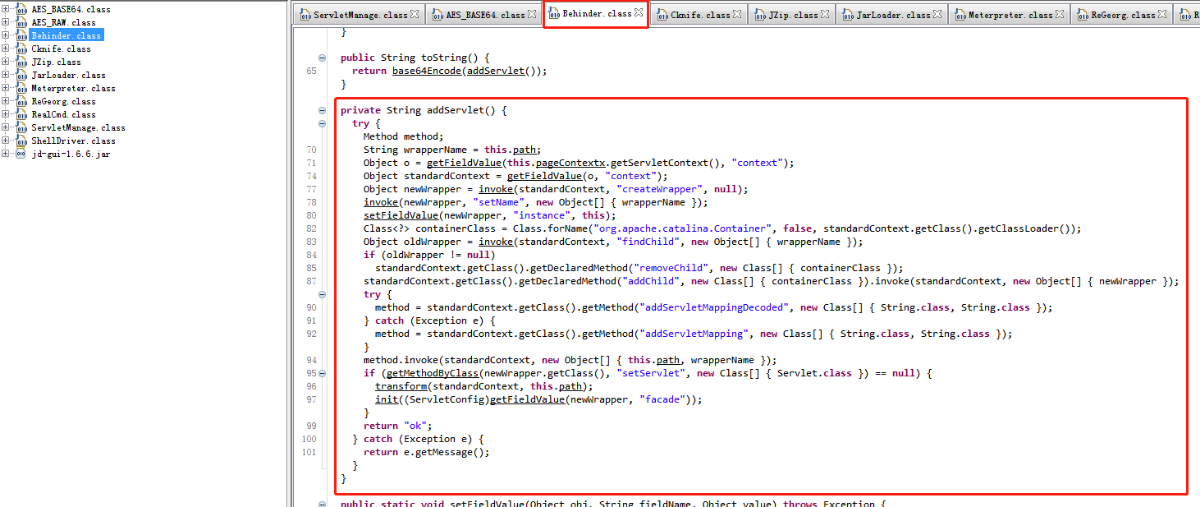Viewport: 1200px width, 507px height.
Task: Expand the Behinder.class tree node
Action: click(5, 35)
